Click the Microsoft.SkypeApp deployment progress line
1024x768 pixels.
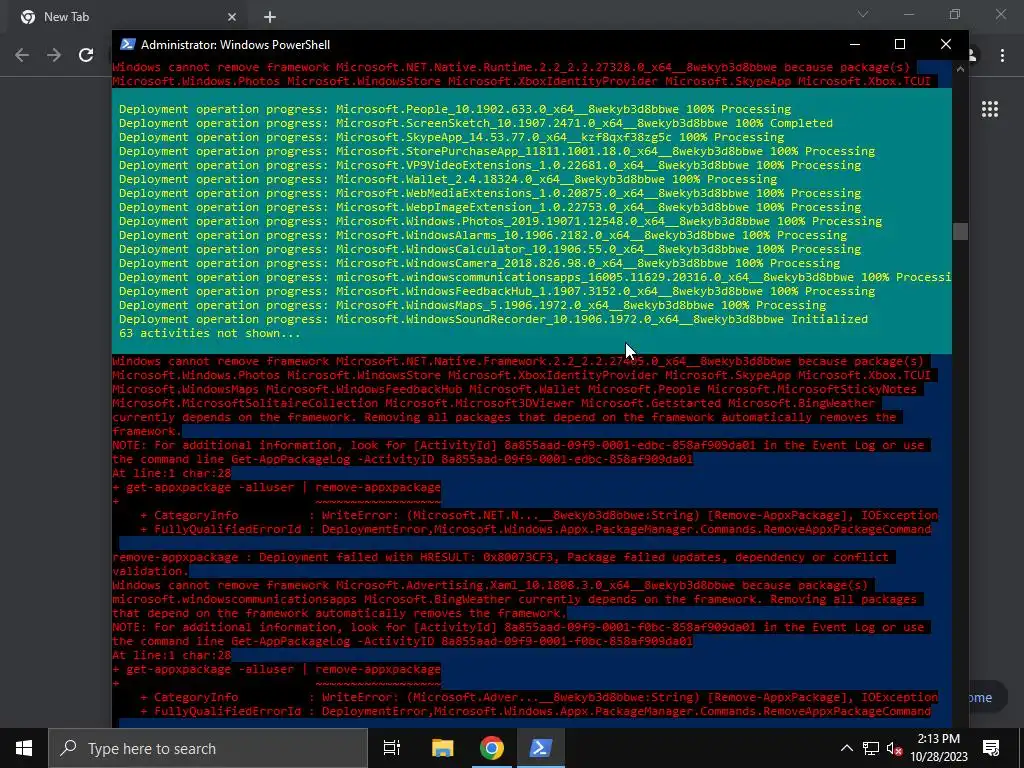click(451, 137)
